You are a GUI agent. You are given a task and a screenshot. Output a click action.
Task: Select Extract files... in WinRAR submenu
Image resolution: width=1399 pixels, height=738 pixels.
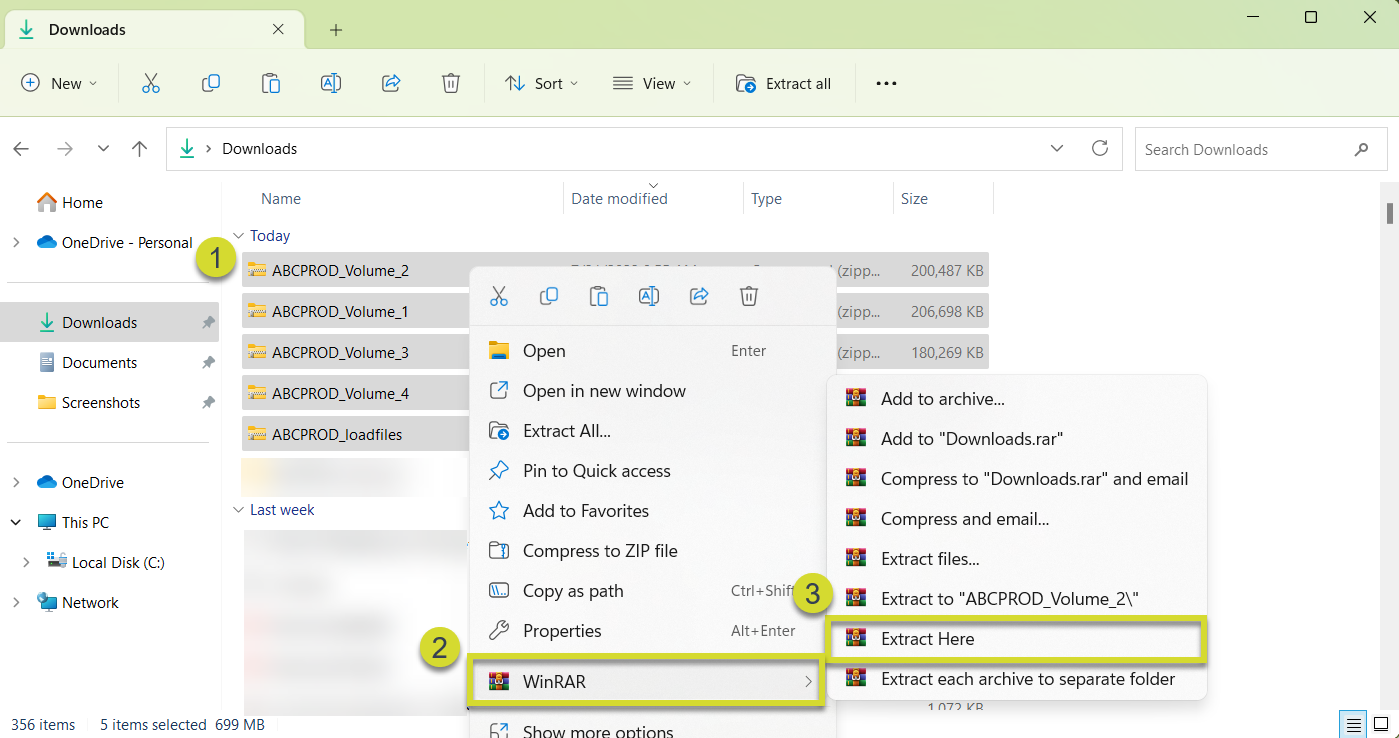point(1017,559)
